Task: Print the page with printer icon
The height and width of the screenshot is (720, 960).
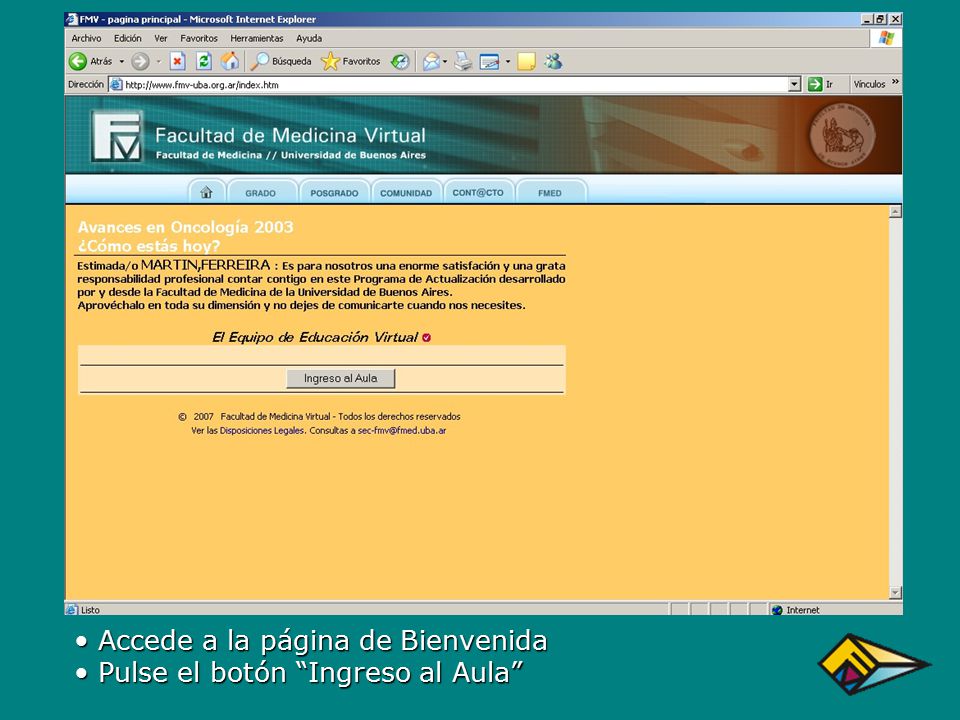Action: pos(463,61)
